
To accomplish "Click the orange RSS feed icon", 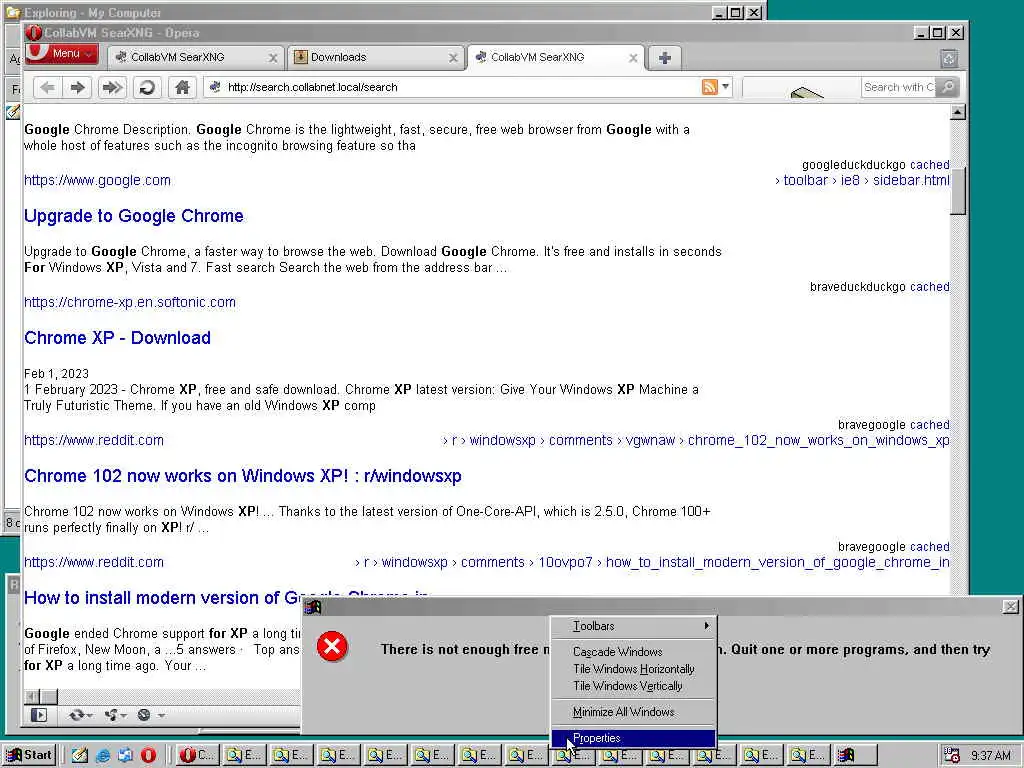I will click(709, 87).
